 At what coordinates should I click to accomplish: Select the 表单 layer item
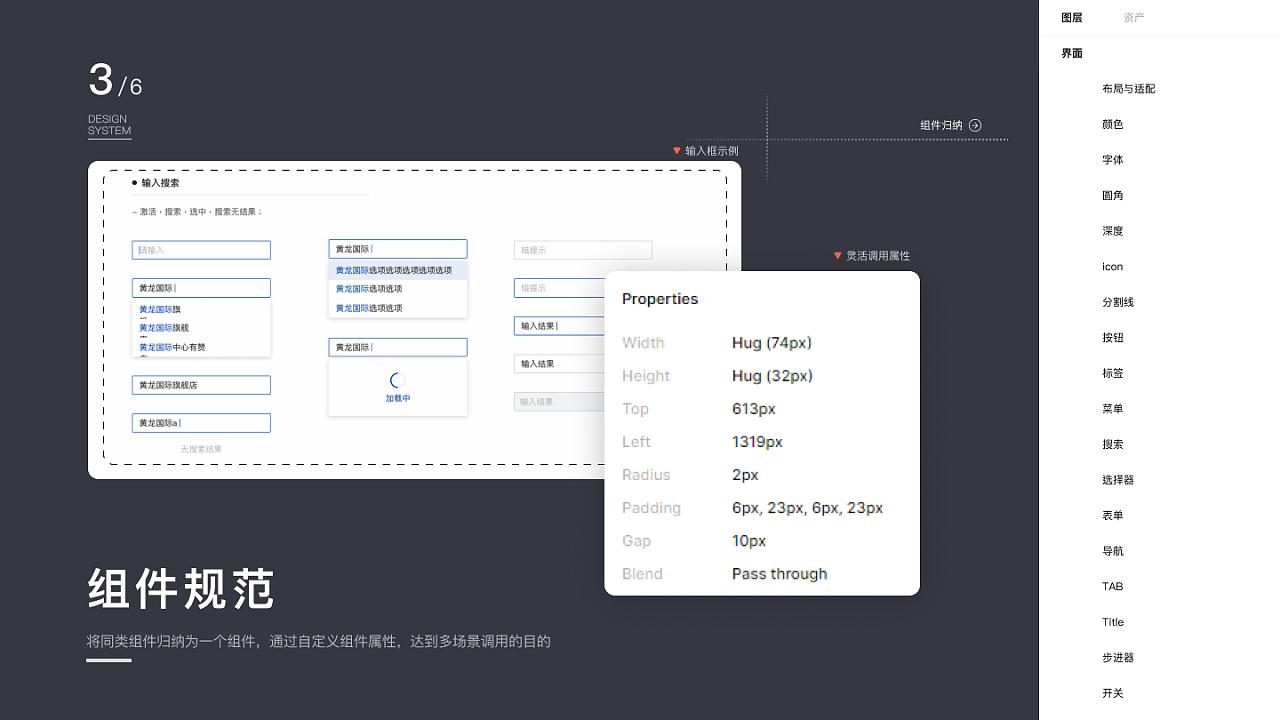[1112, 515]
